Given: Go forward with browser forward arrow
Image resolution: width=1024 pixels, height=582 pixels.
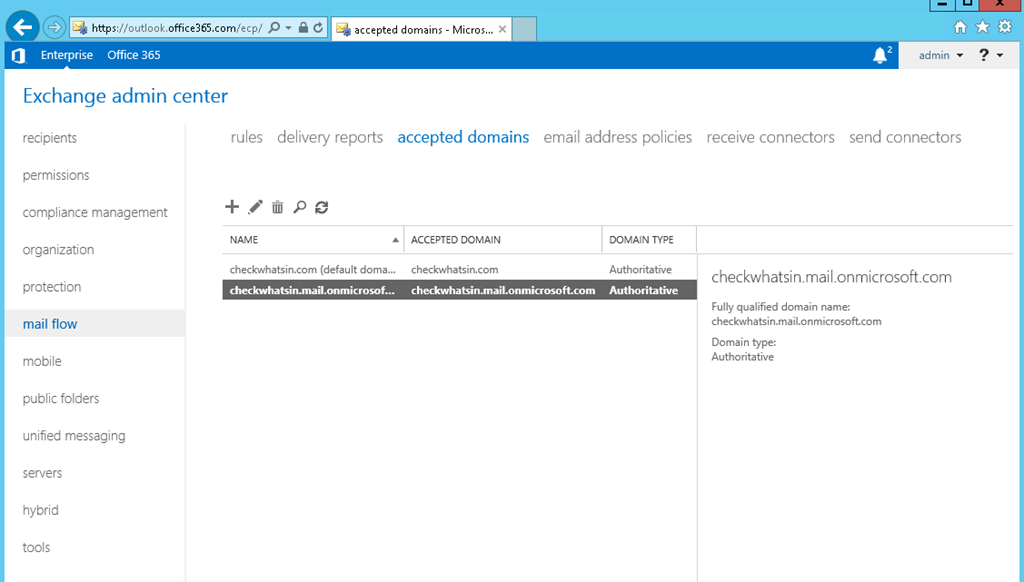Looking at the screenshot, I should click(x=54, y=27).
